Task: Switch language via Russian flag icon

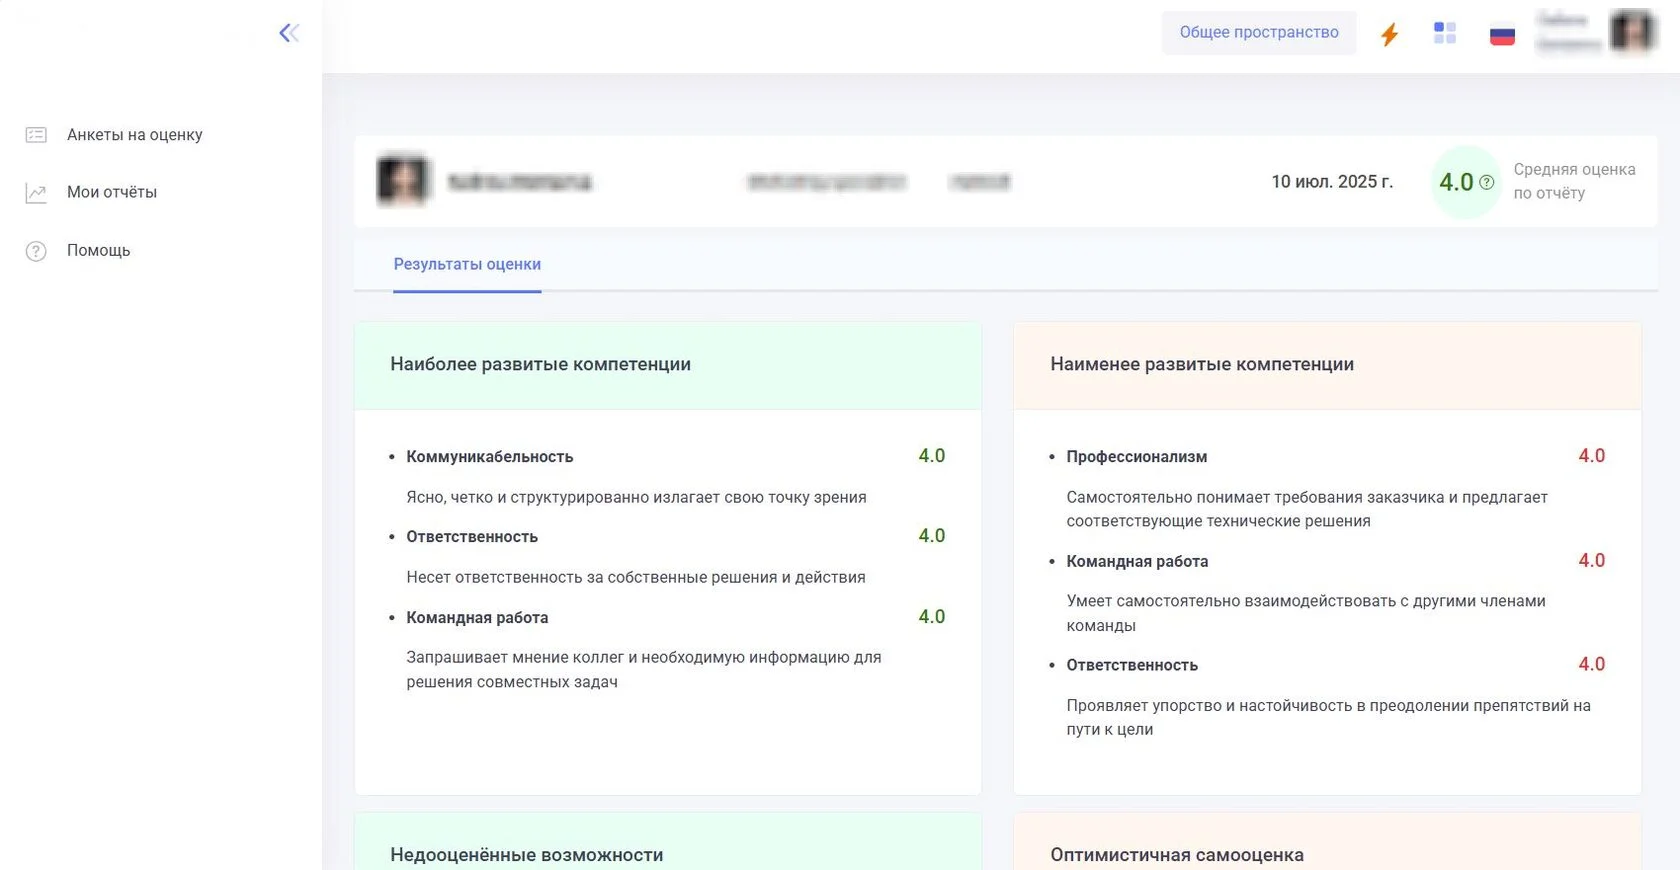Action: [1502, 36]
